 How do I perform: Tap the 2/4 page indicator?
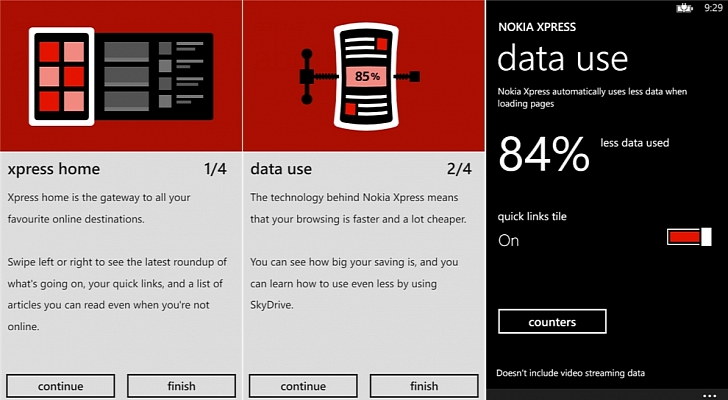[459, 169]
